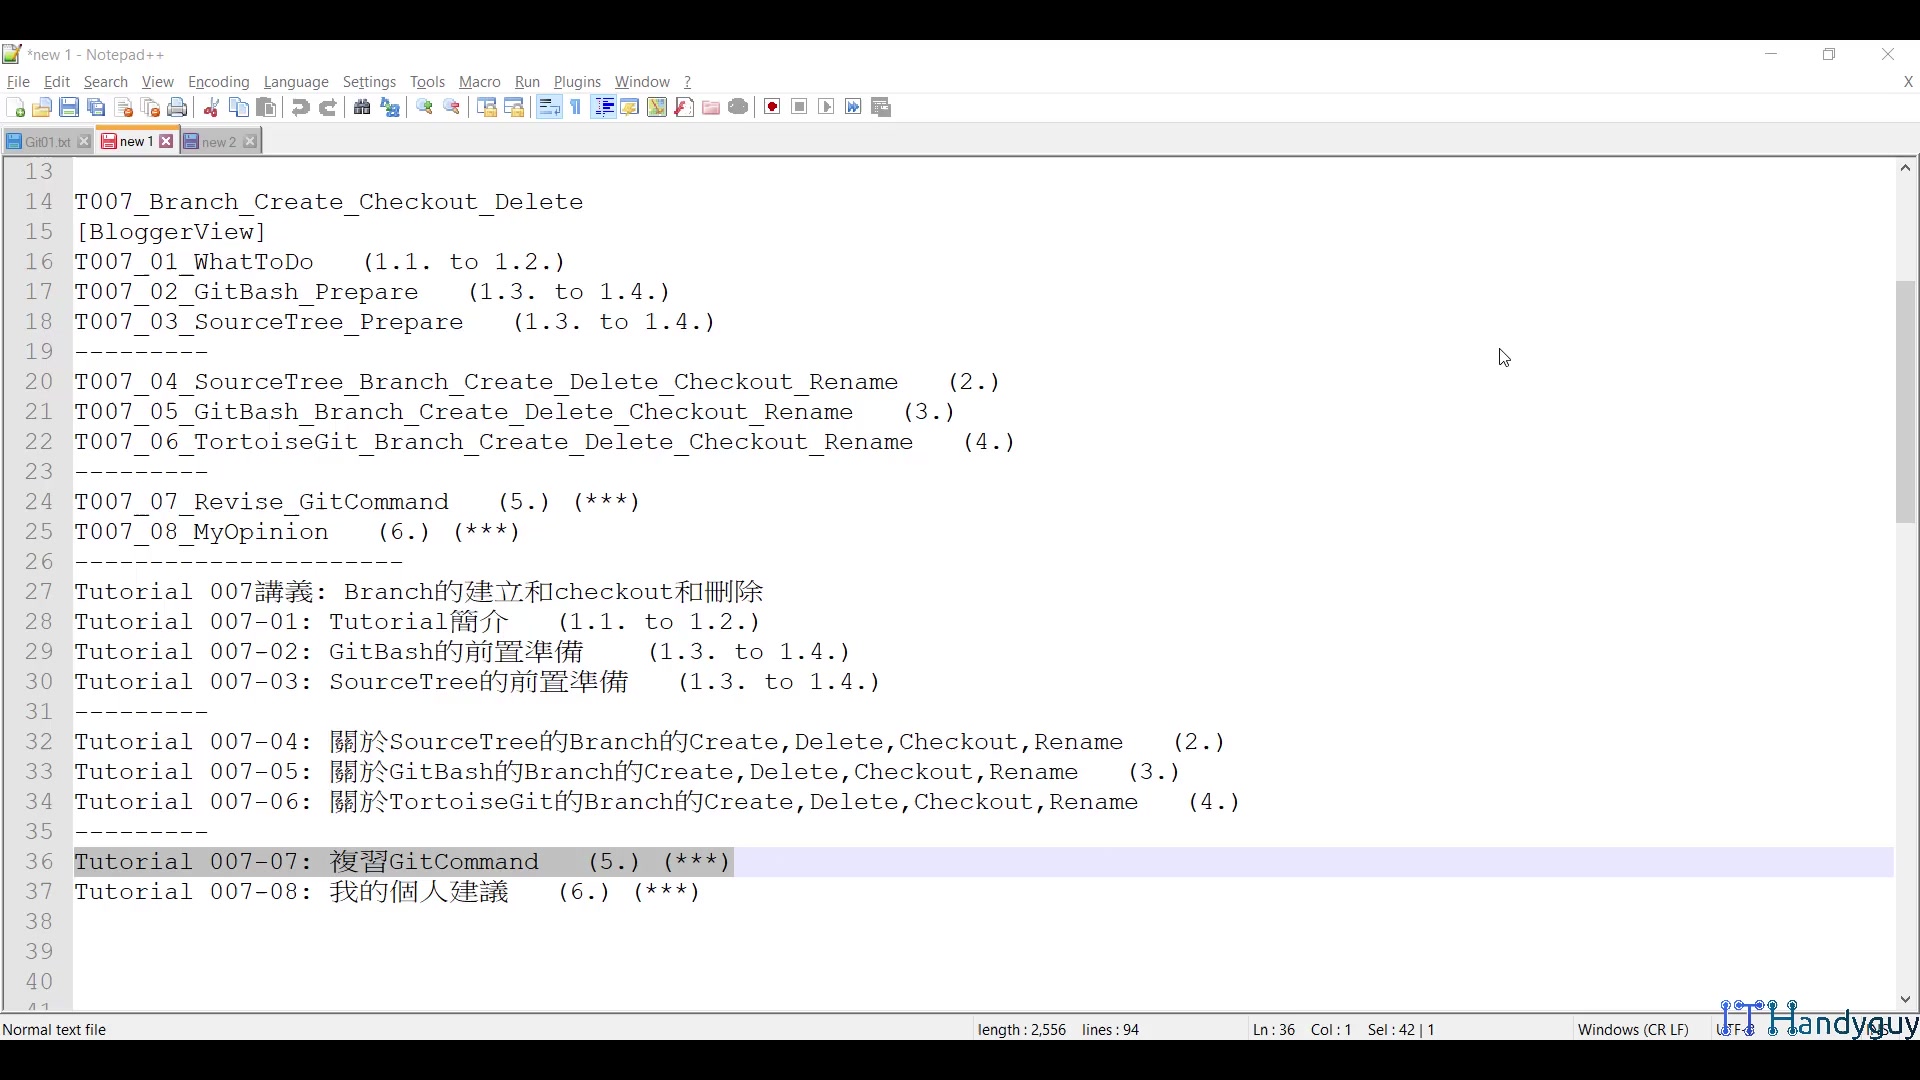
Task: Open the Macro menu
Action: point(479,82)
